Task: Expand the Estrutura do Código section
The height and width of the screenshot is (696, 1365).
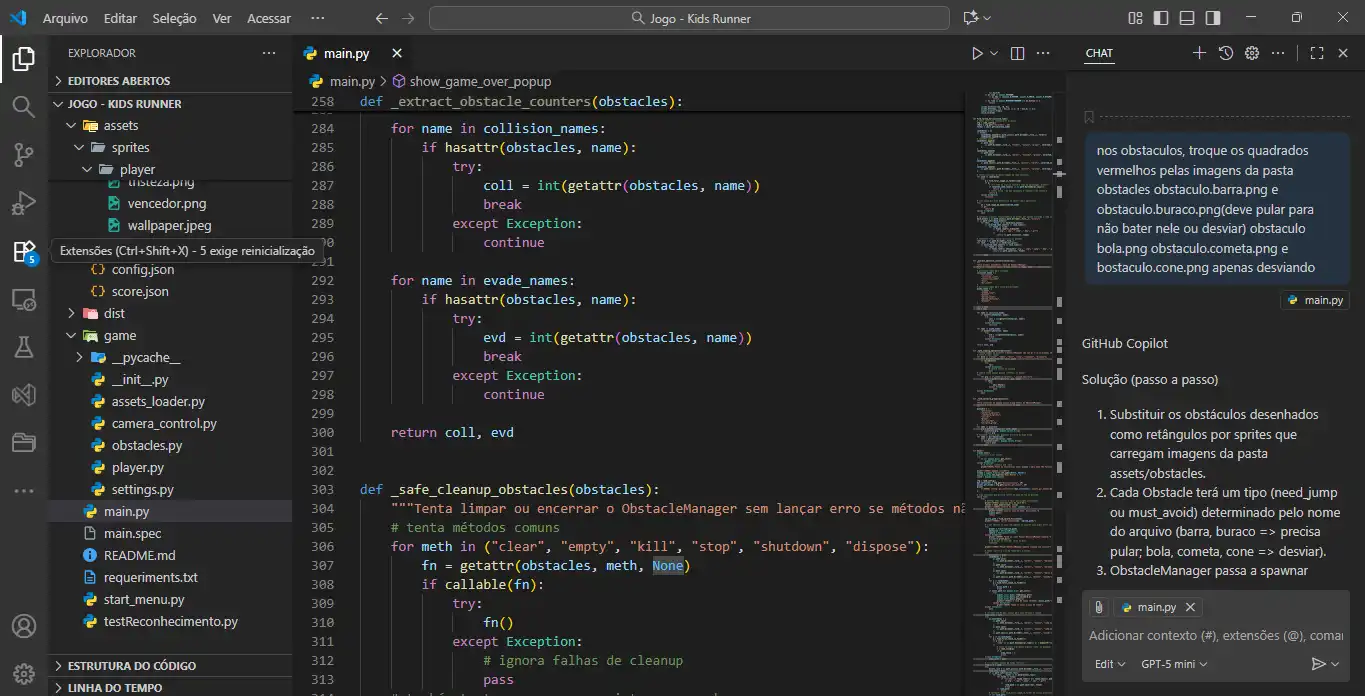Action: coord(131,666)
